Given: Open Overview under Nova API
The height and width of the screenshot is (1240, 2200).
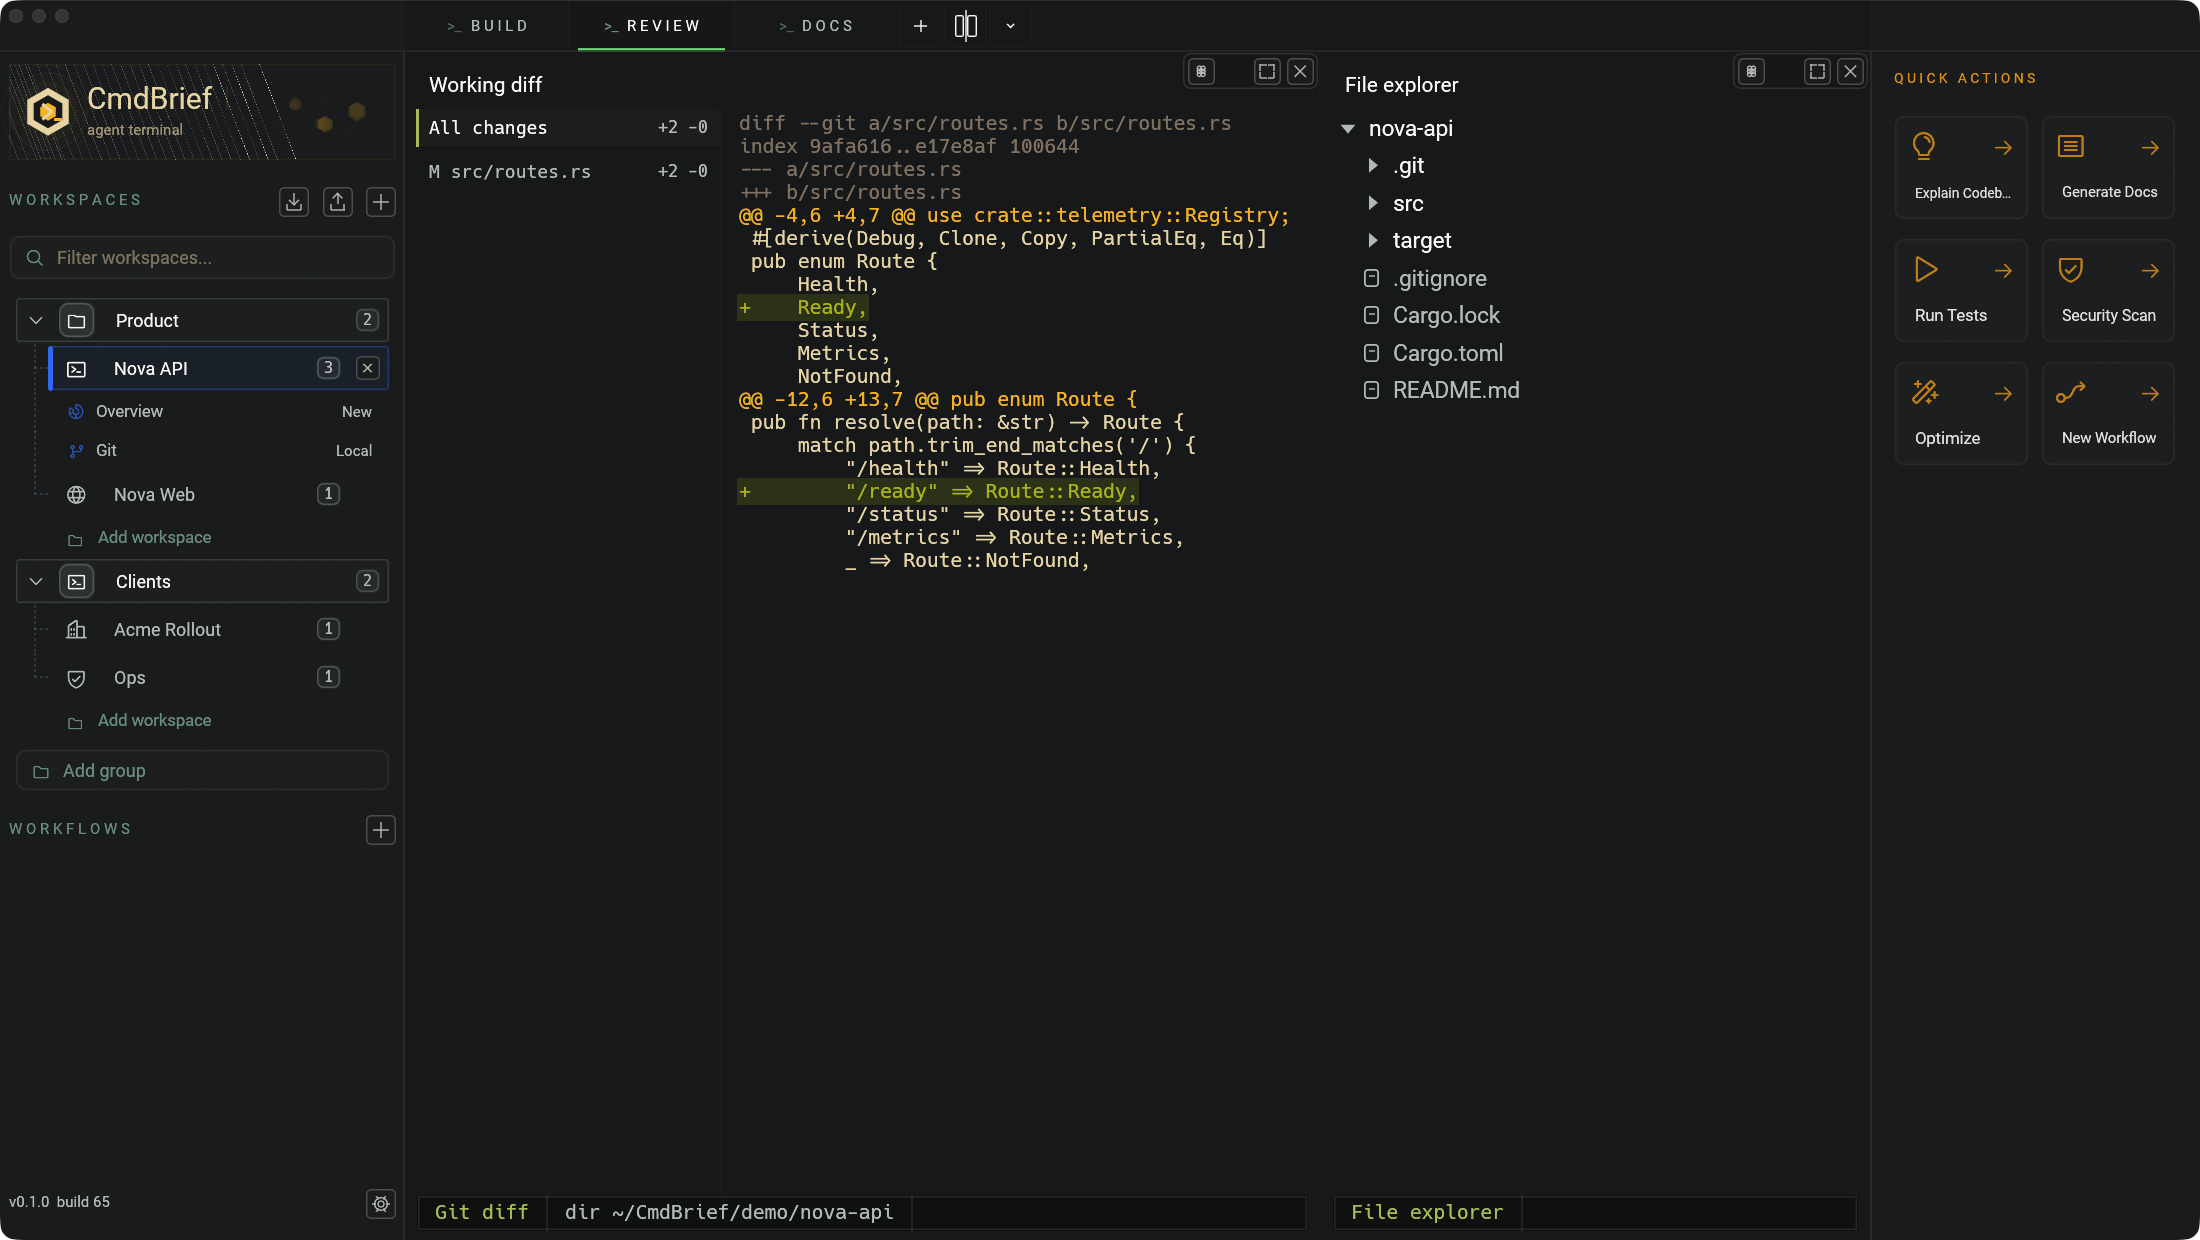Looking at the screenshot, I should point(220,412).
